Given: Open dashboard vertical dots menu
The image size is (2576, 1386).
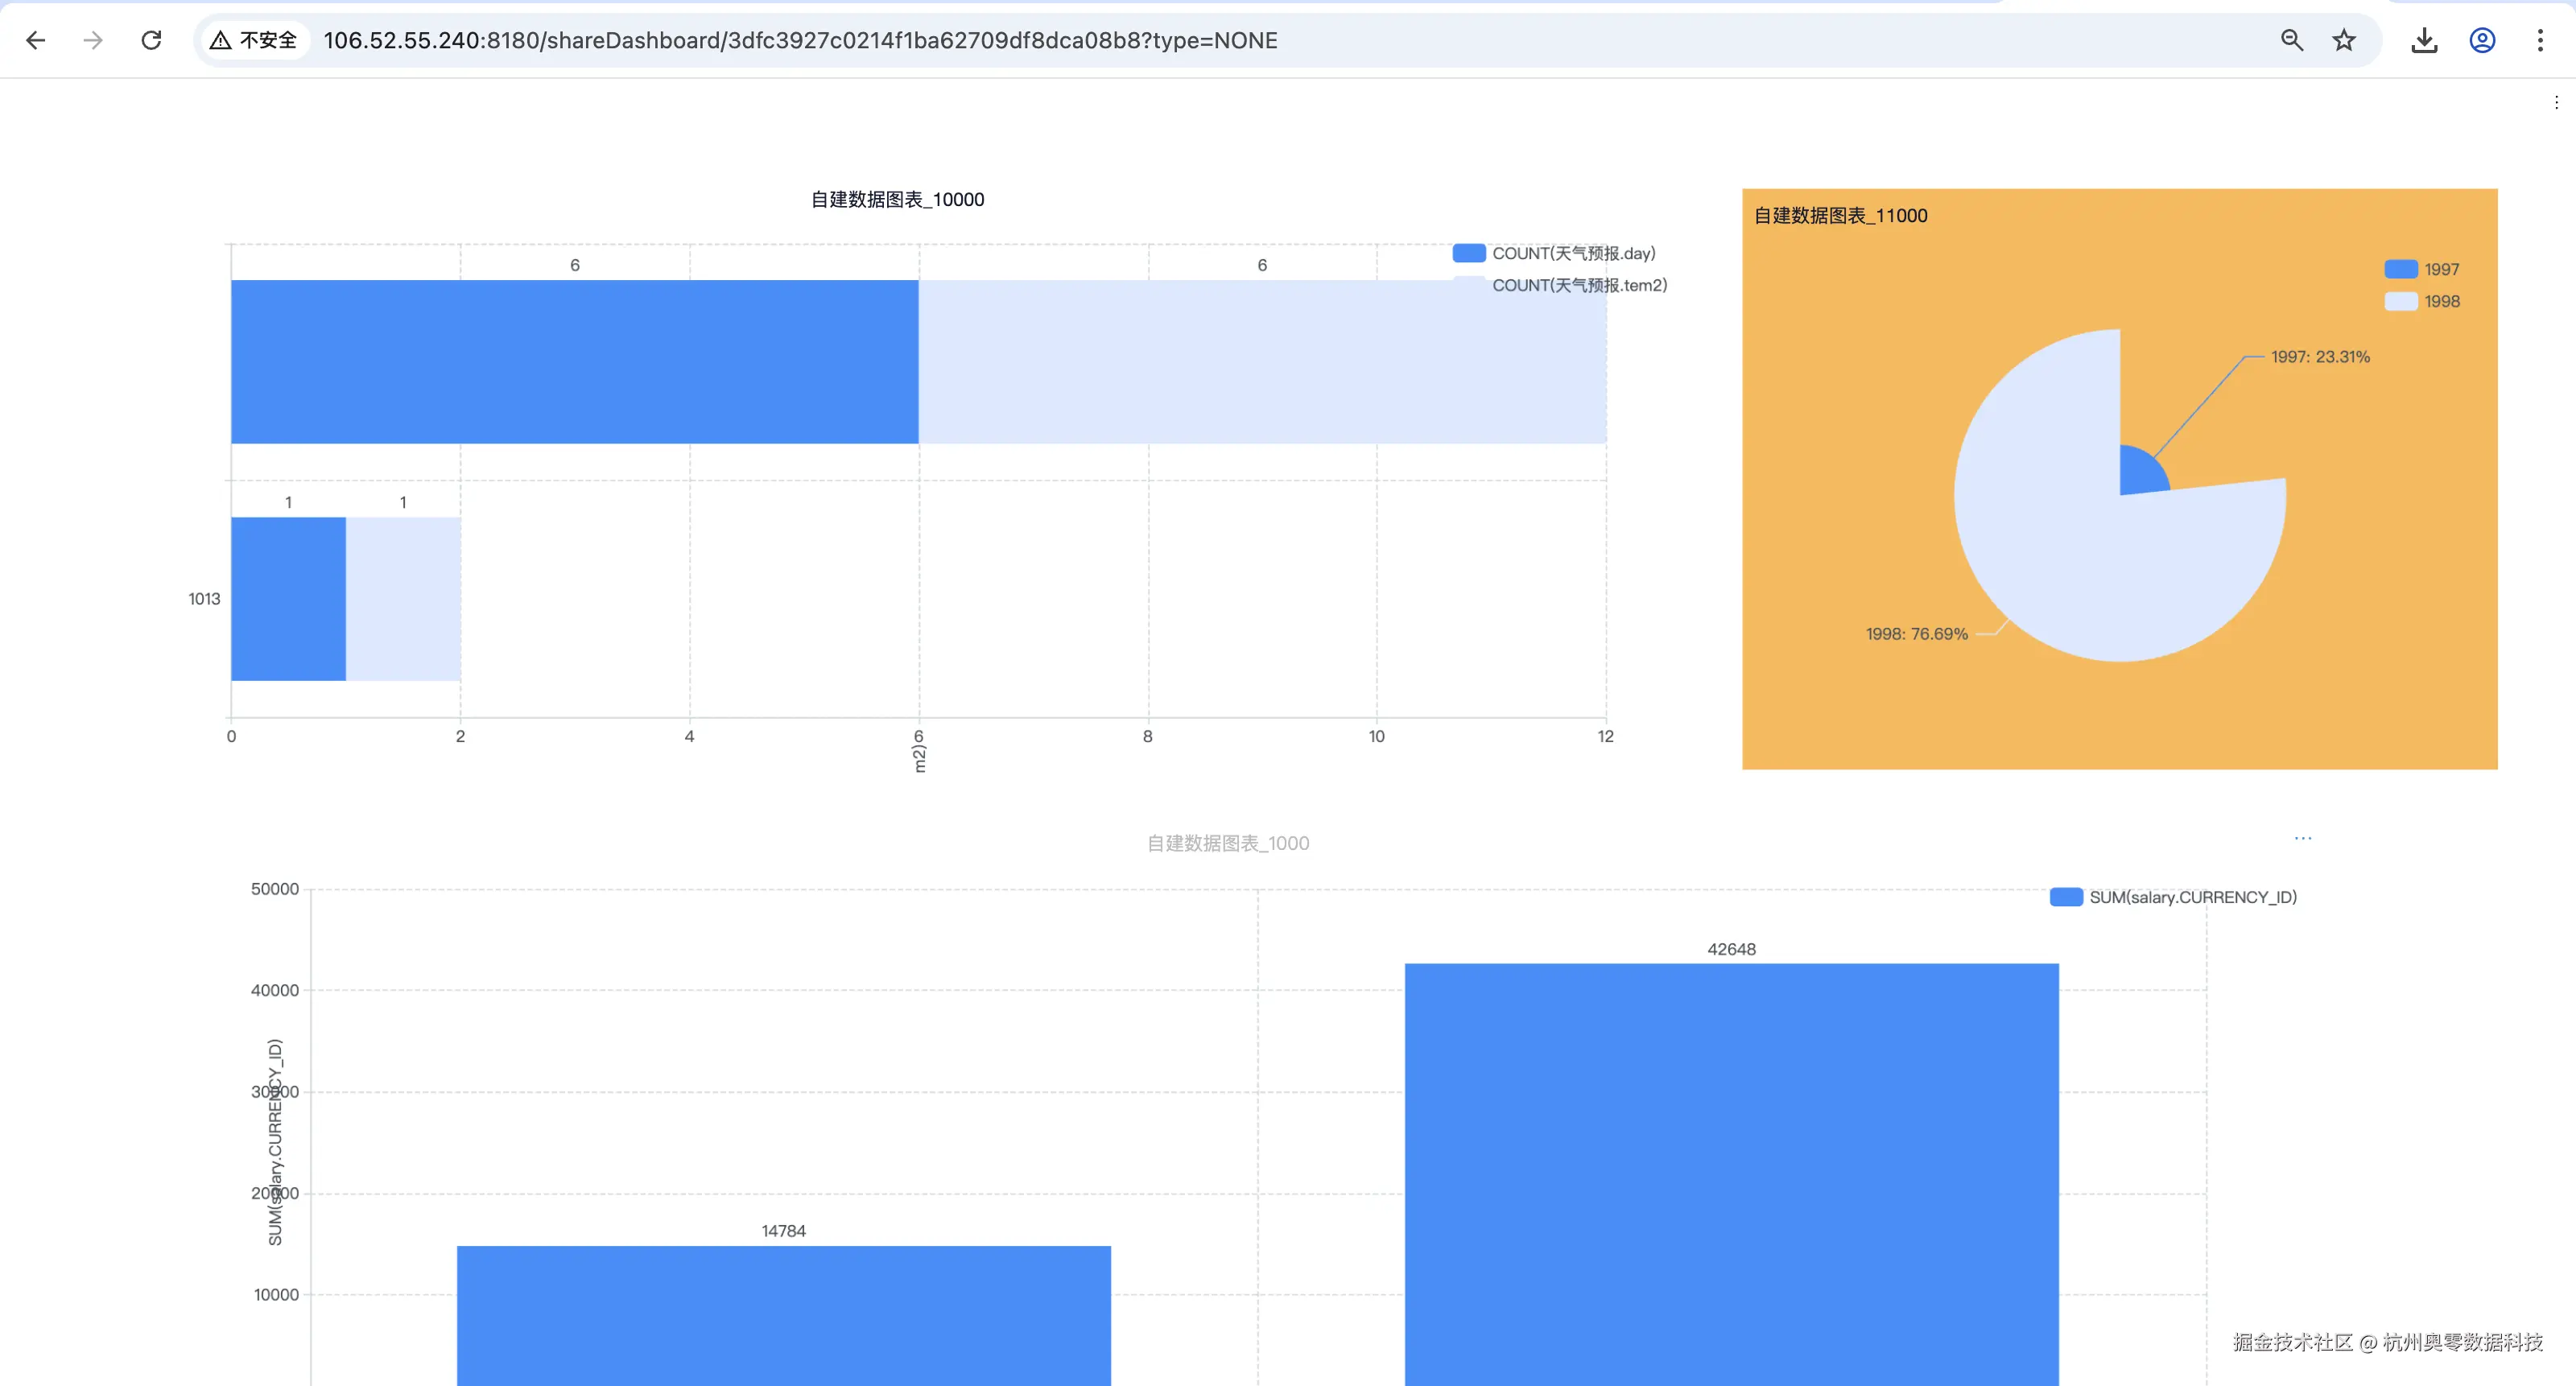Looking at the screenshot, I should [2556, 103].
